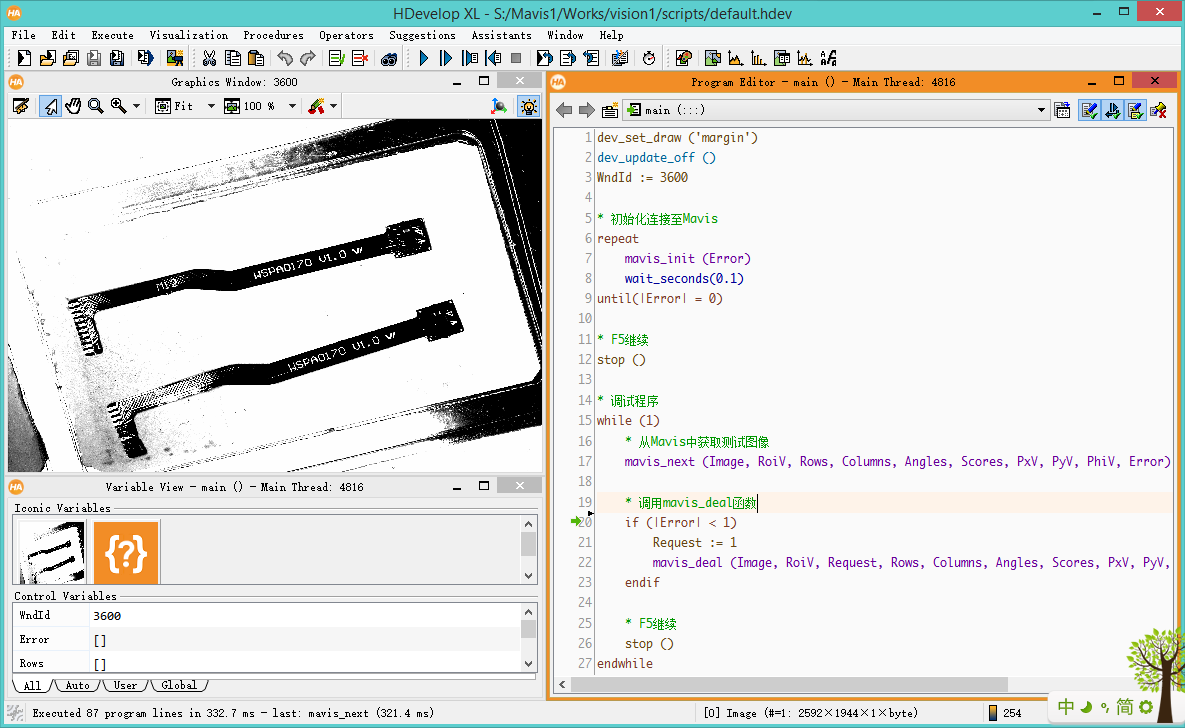1185x728 pixels.
Task: Select the Rows control variable row
Action: (267, 663)
